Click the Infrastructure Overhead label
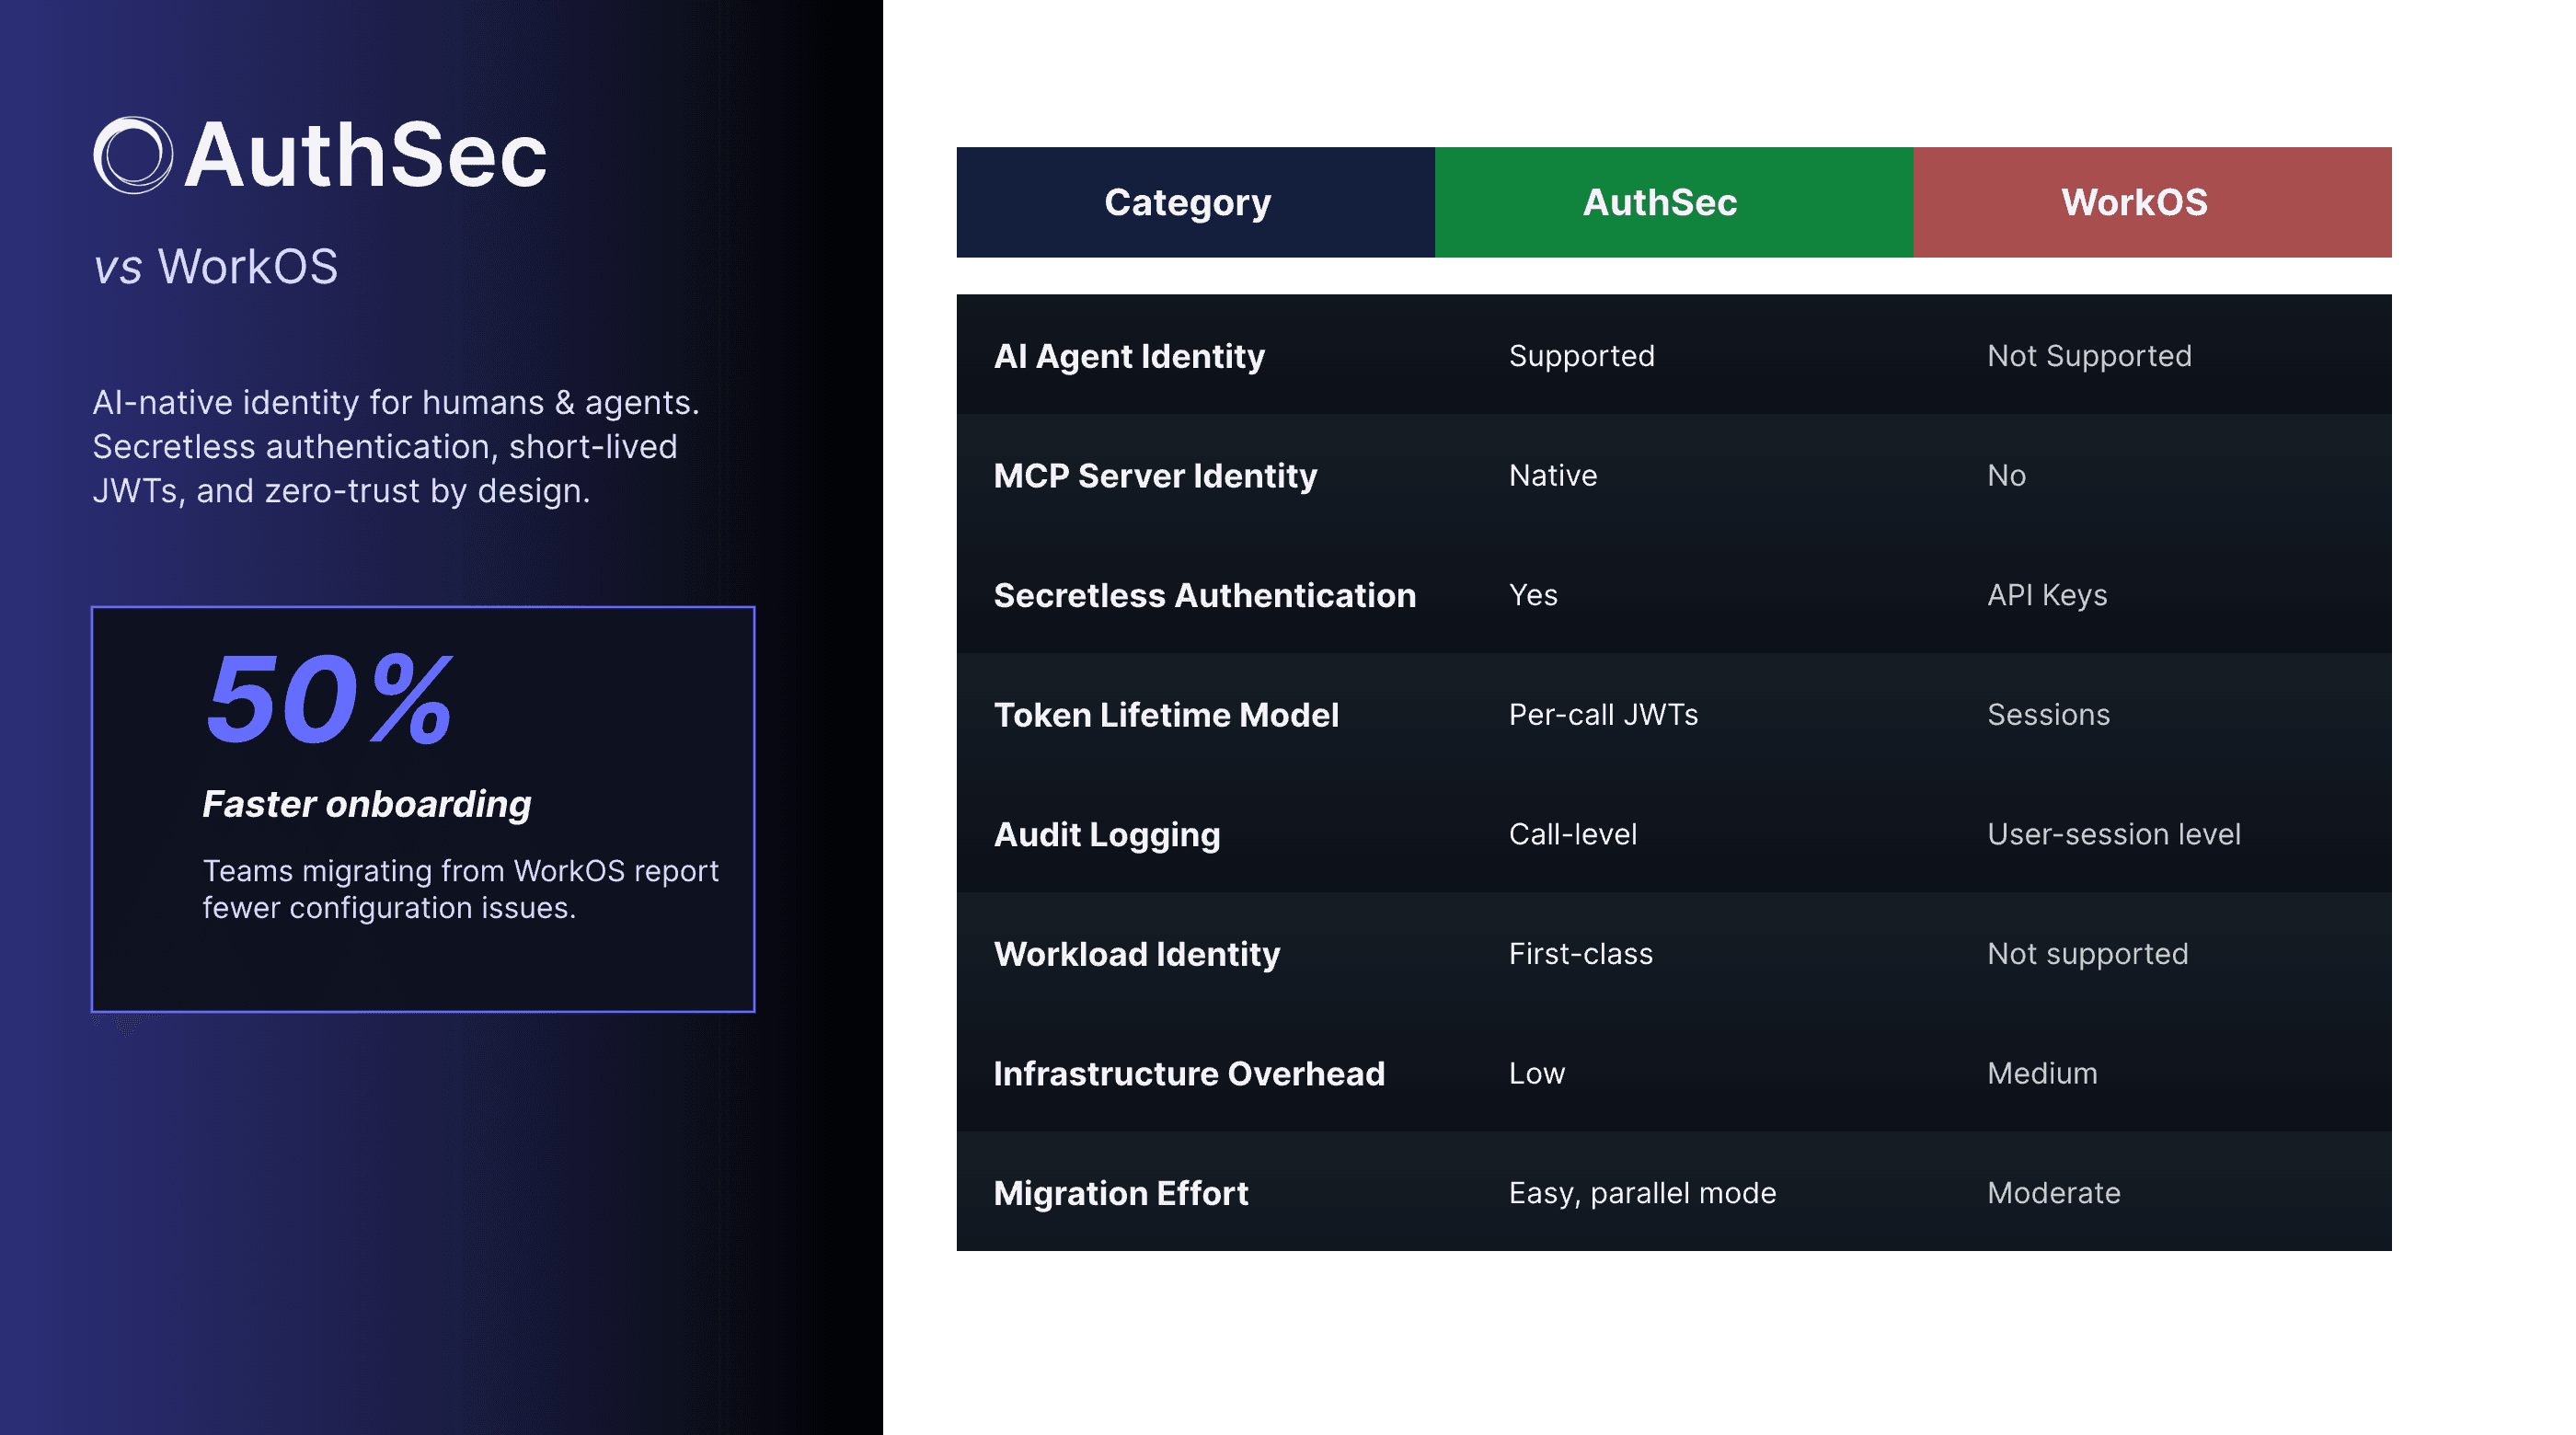 click(1188, 1073)
